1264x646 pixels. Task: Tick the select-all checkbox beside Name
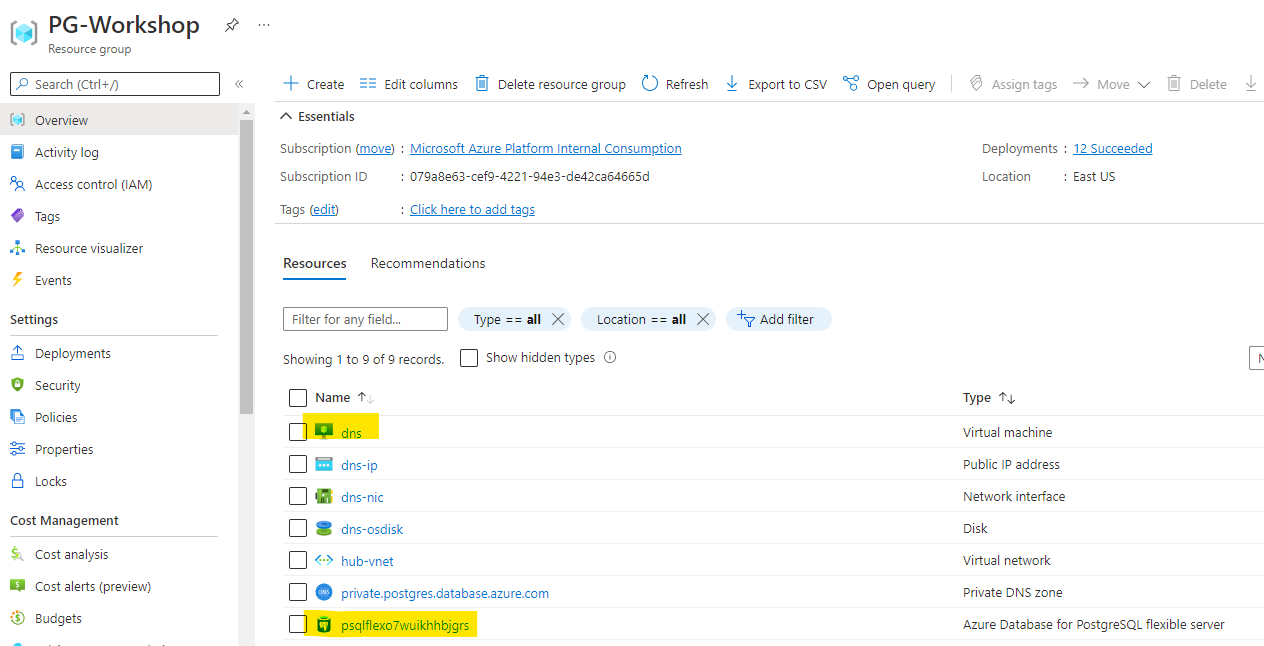point(298,398)
